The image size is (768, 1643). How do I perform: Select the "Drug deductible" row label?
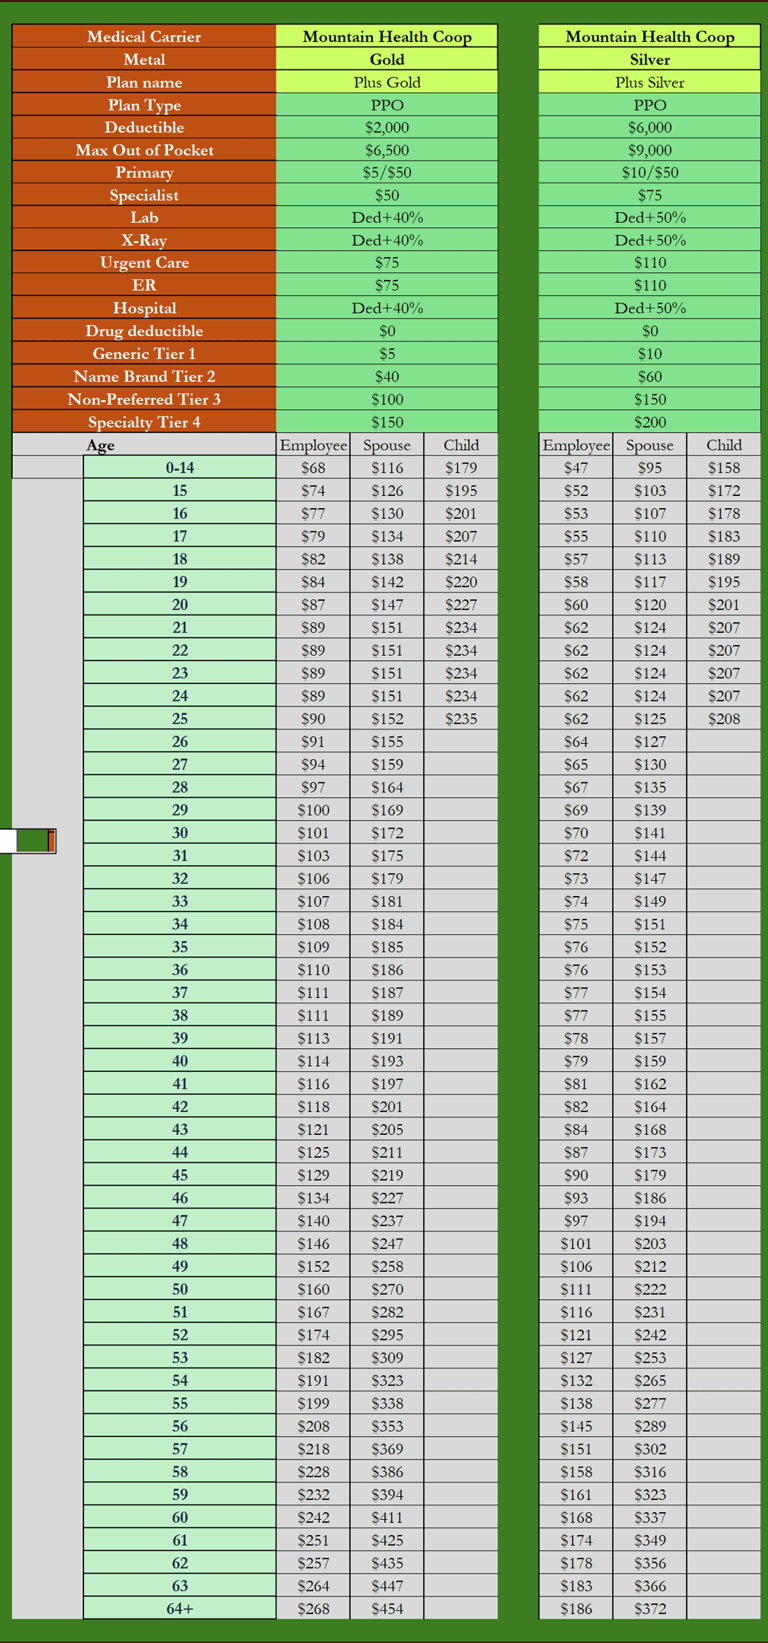click(x=144, y=331)
